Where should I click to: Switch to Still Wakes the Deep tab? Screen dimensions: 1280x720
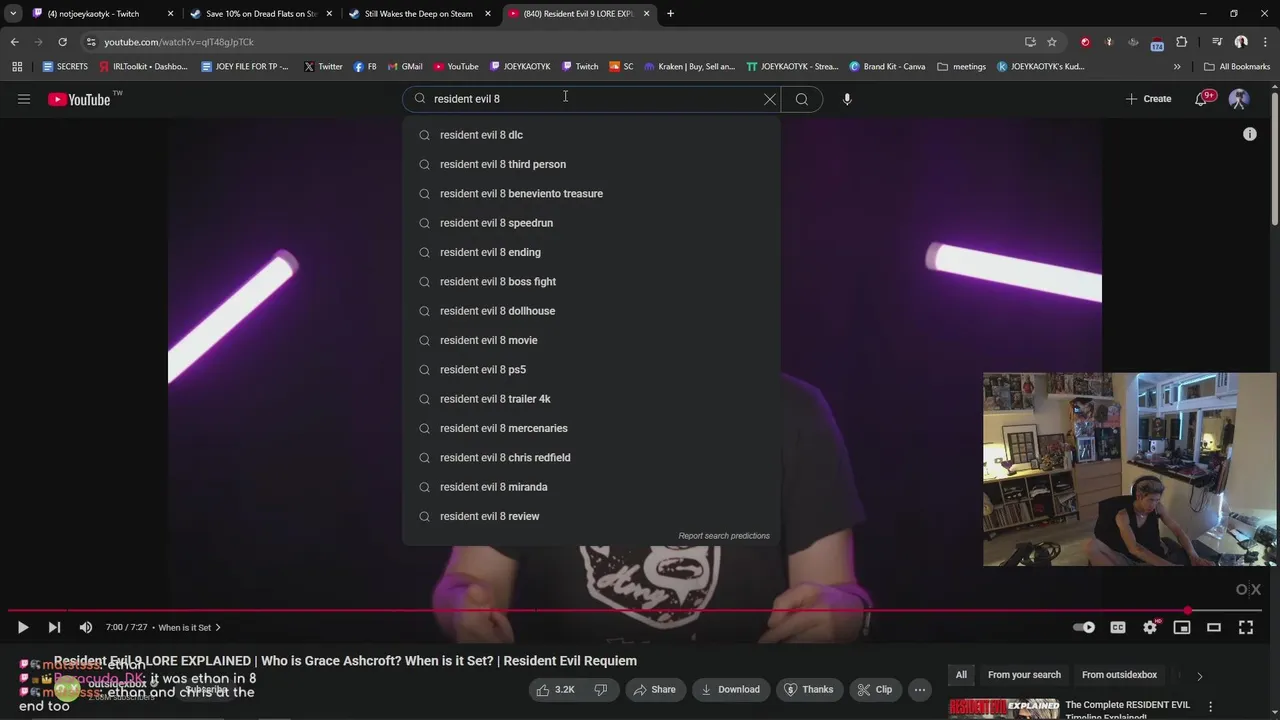pos(419,14)
